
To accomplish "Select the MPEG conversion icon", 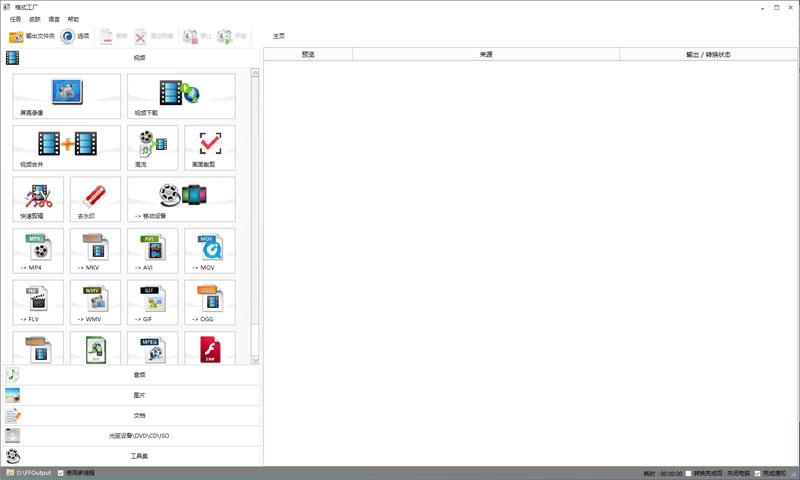I will (153, 348).
